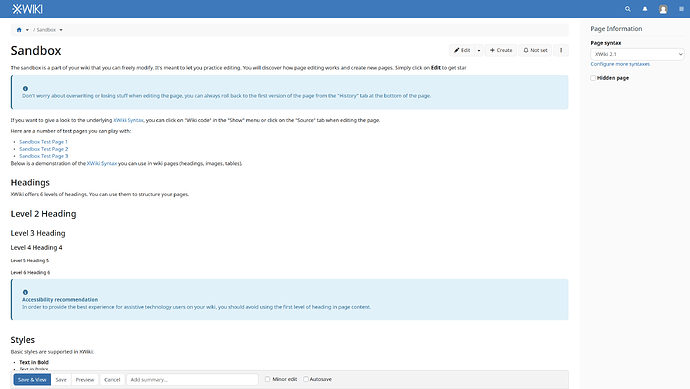The width and height of the screenshot is (690, 389).
Task: Click the Level 4 Heading 4 text
Action: pos(37,247)
